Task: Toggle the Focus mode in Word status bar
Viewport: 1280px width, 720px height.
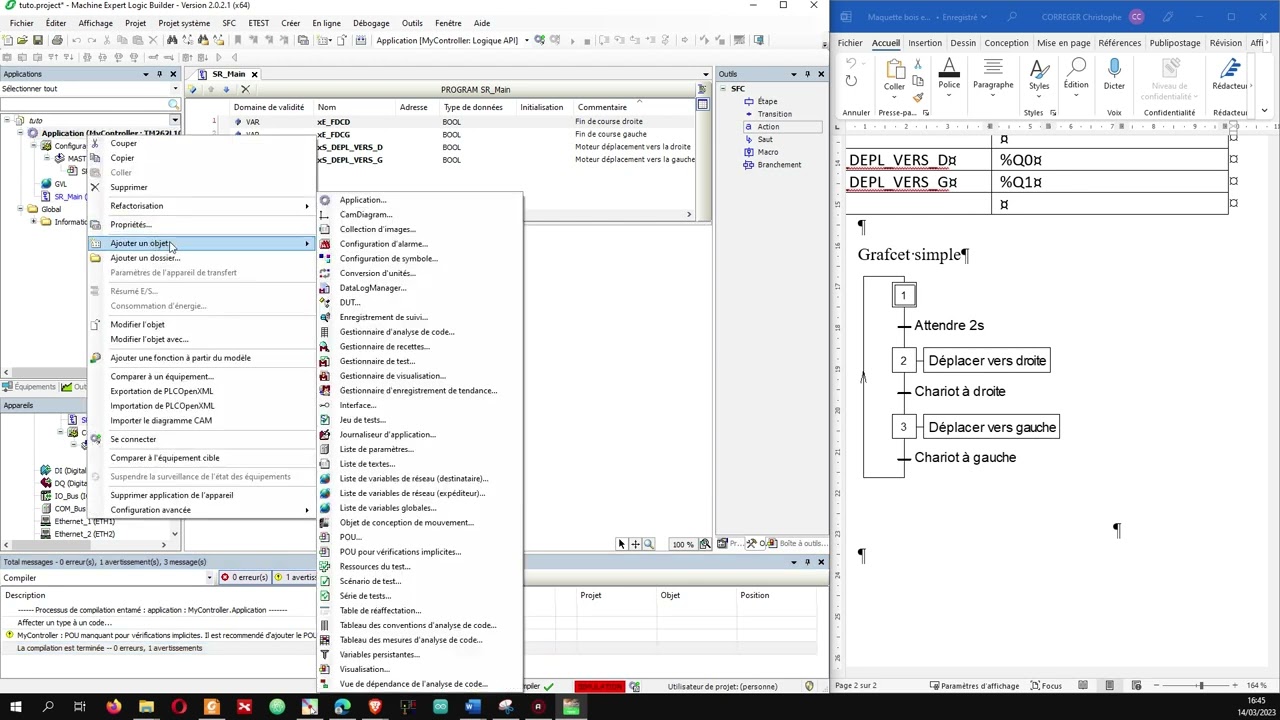Action: click(1044, 686)
